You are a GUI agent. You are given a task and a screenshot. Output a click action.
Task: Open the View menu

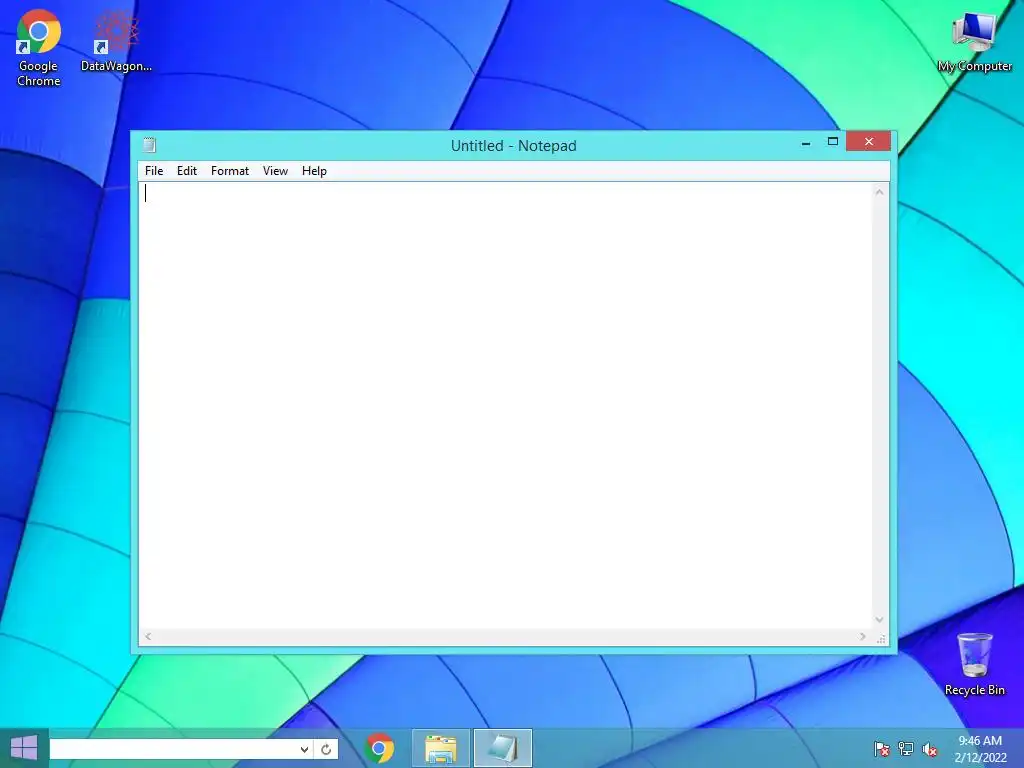[x=275, y=171]
